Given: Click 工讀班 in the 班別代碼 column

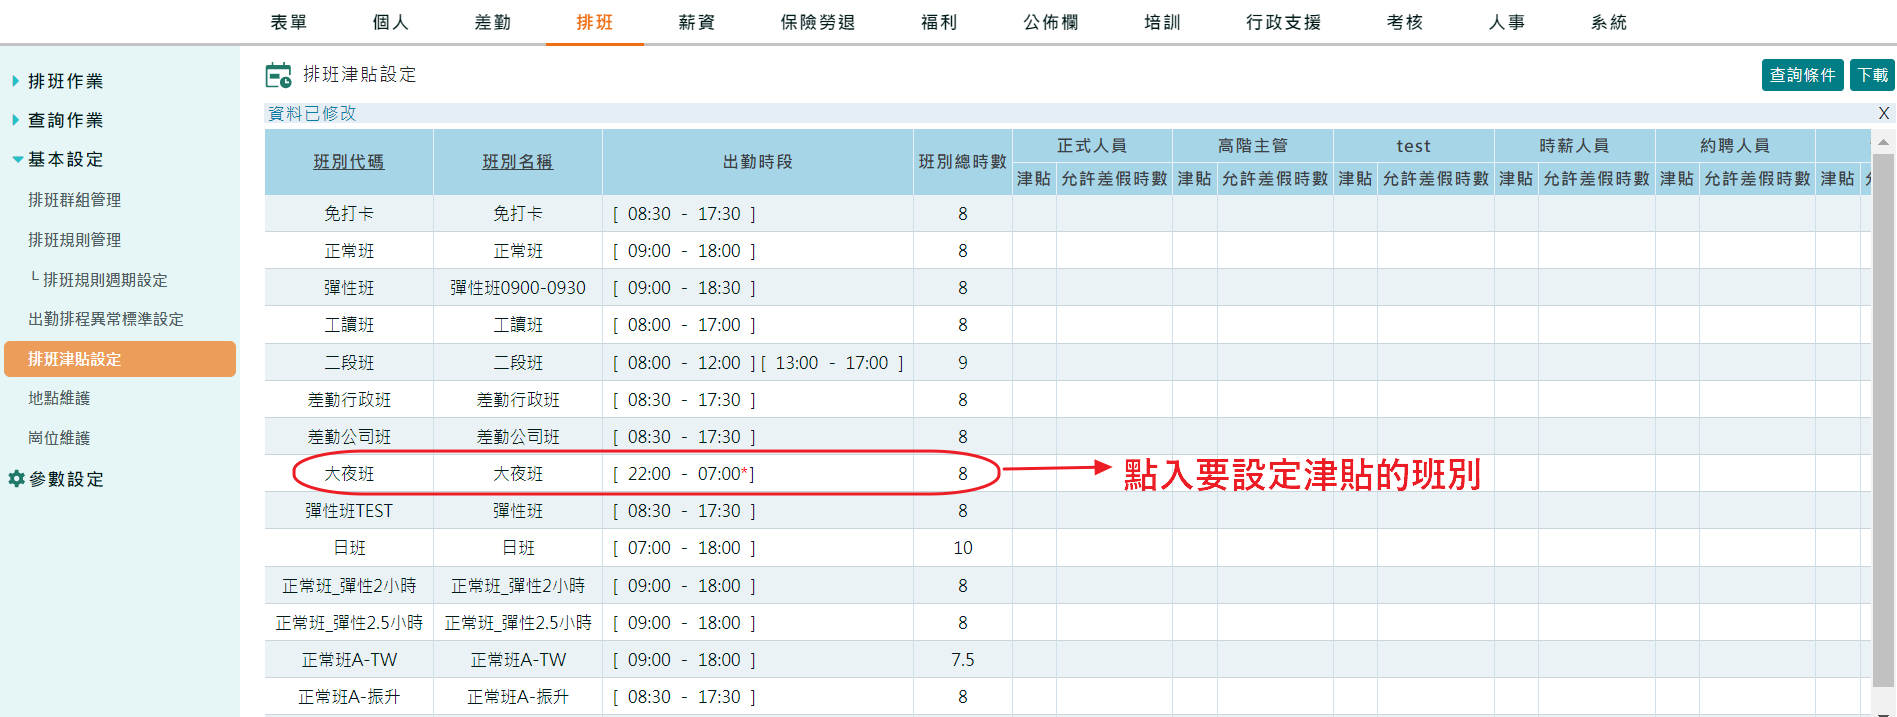Looking at the screenshot, I should (x=349, y=325).
